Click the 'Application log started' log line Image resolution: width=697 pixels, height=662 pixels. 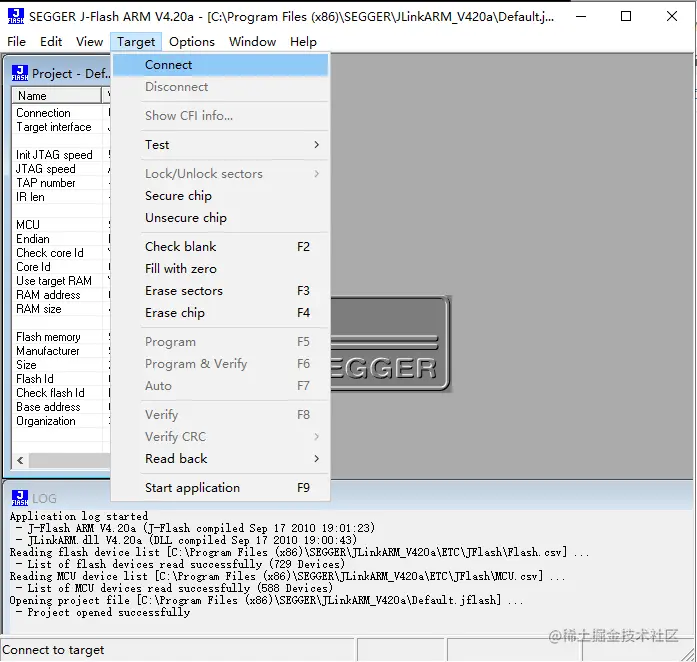tap(79, 516)
